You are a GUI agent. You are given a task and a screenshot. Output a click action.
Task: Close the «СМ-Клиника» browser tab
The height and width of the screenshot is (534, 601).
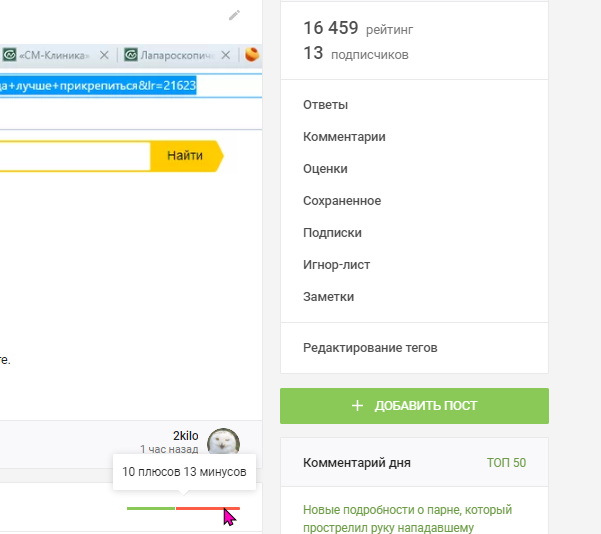point(104,54)
